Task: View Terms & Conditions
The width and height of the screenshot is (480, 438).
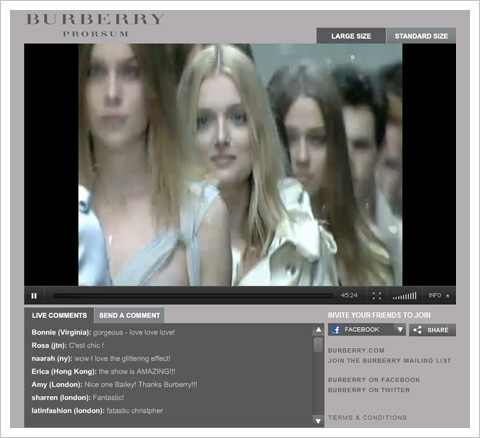Action: coord(367,417)
